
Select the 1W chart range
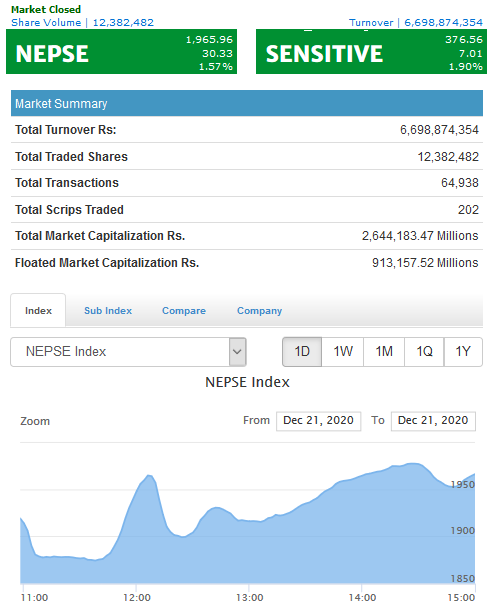(x=343, y=351)
